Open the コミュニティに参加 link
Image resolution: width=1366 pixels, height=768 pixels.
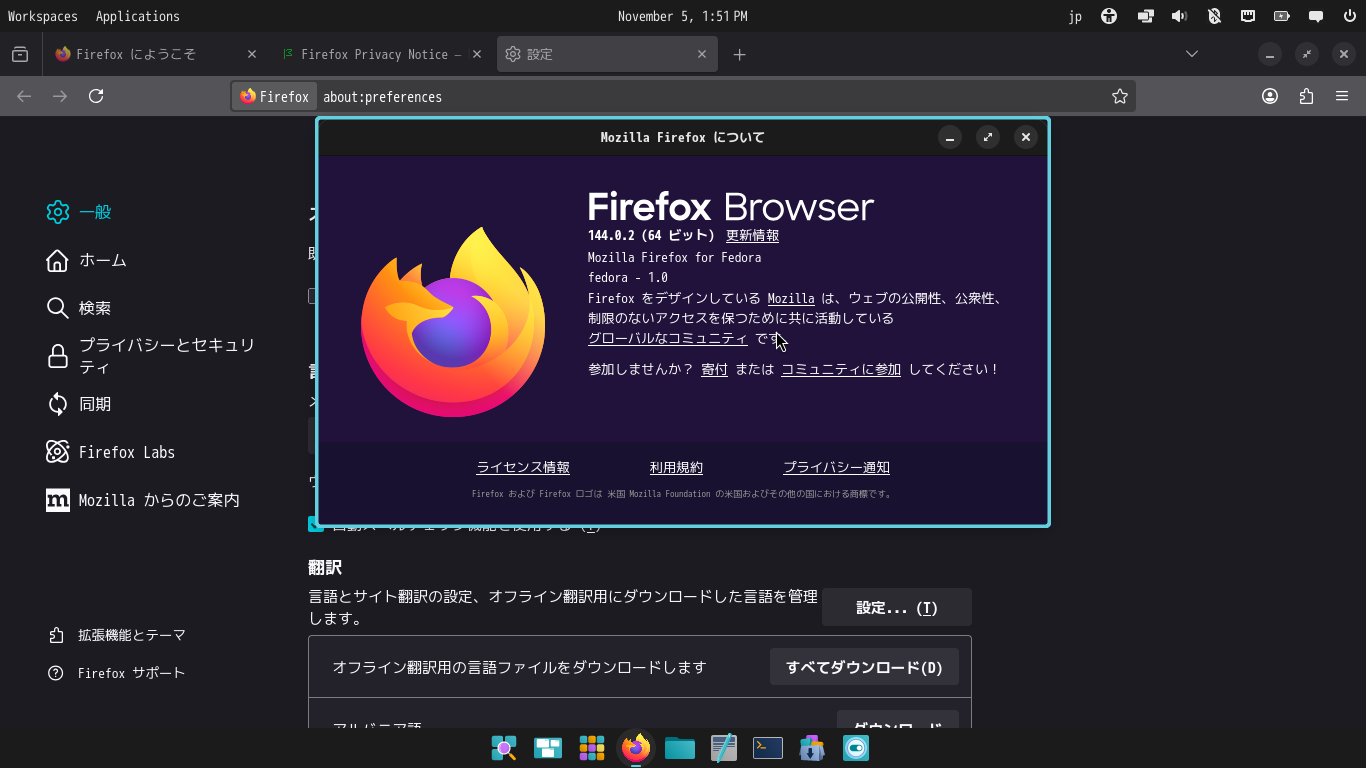[841, 369]
